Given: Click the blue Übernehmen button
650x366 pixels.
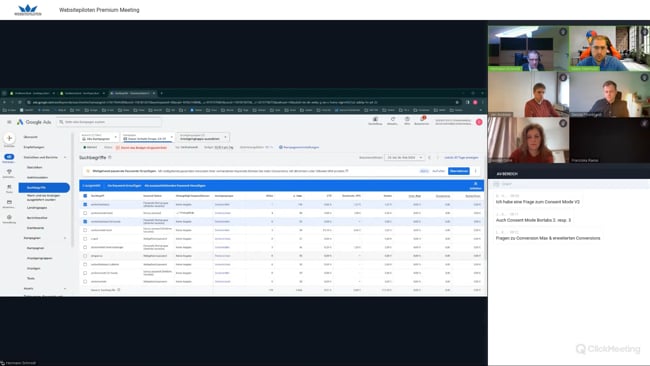Looking at the screenshot, I should click(458, 171).
